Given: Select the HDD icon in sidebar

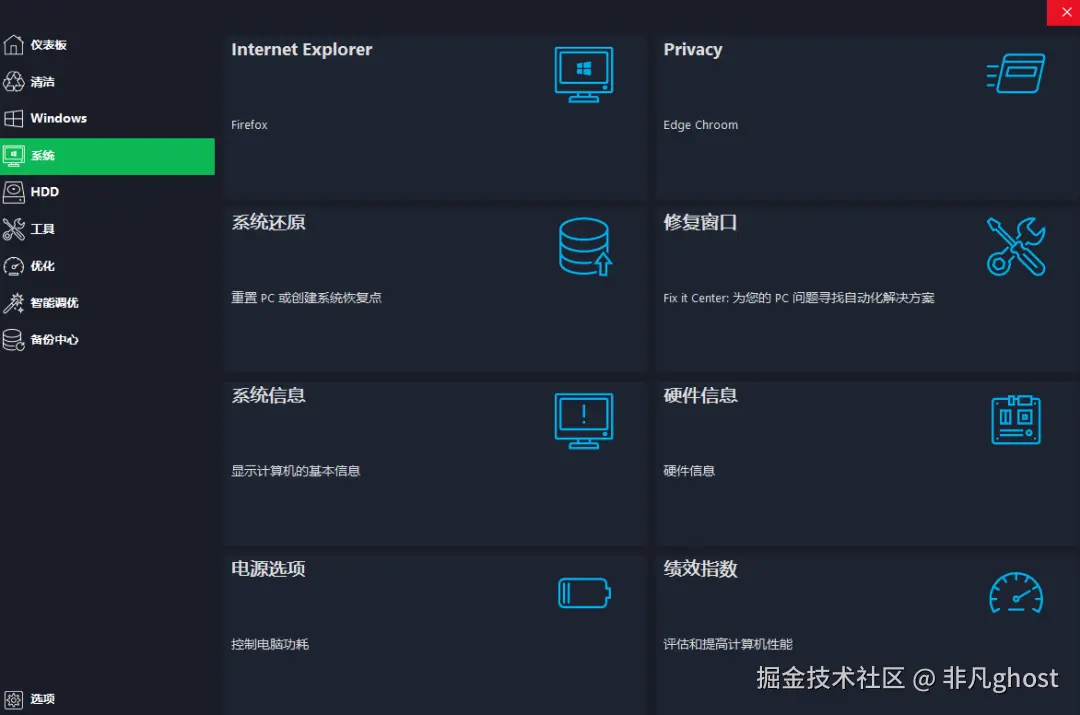Looking at the screenshot, I should pyautogui.click(x=13, y=192).
